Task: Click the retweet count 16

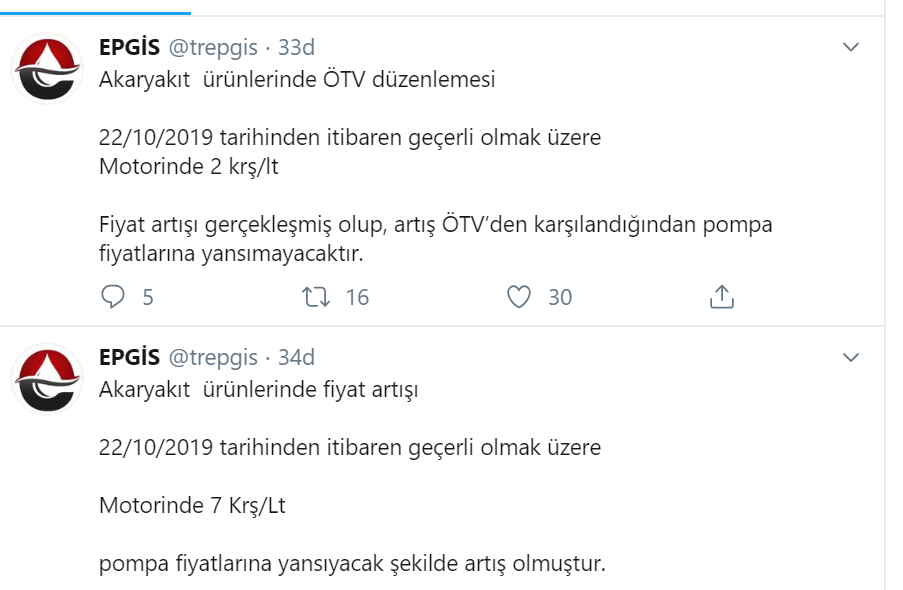Action: tap(357, 297)
